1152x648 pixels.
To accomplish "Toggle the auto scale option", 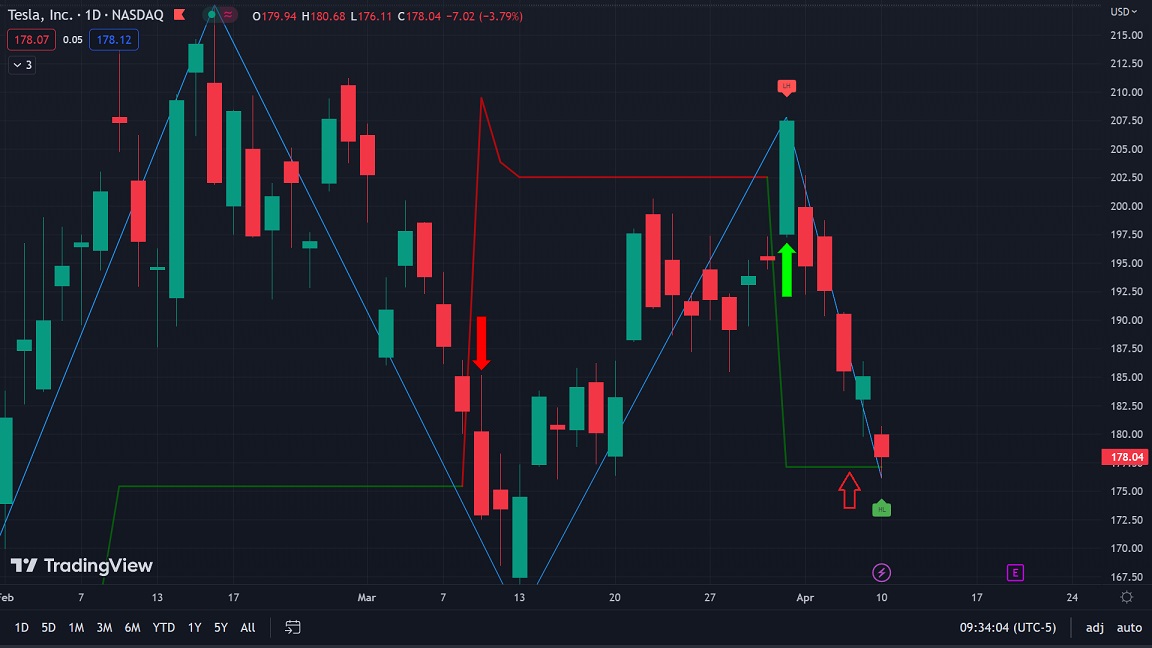I will [1128, 627].
